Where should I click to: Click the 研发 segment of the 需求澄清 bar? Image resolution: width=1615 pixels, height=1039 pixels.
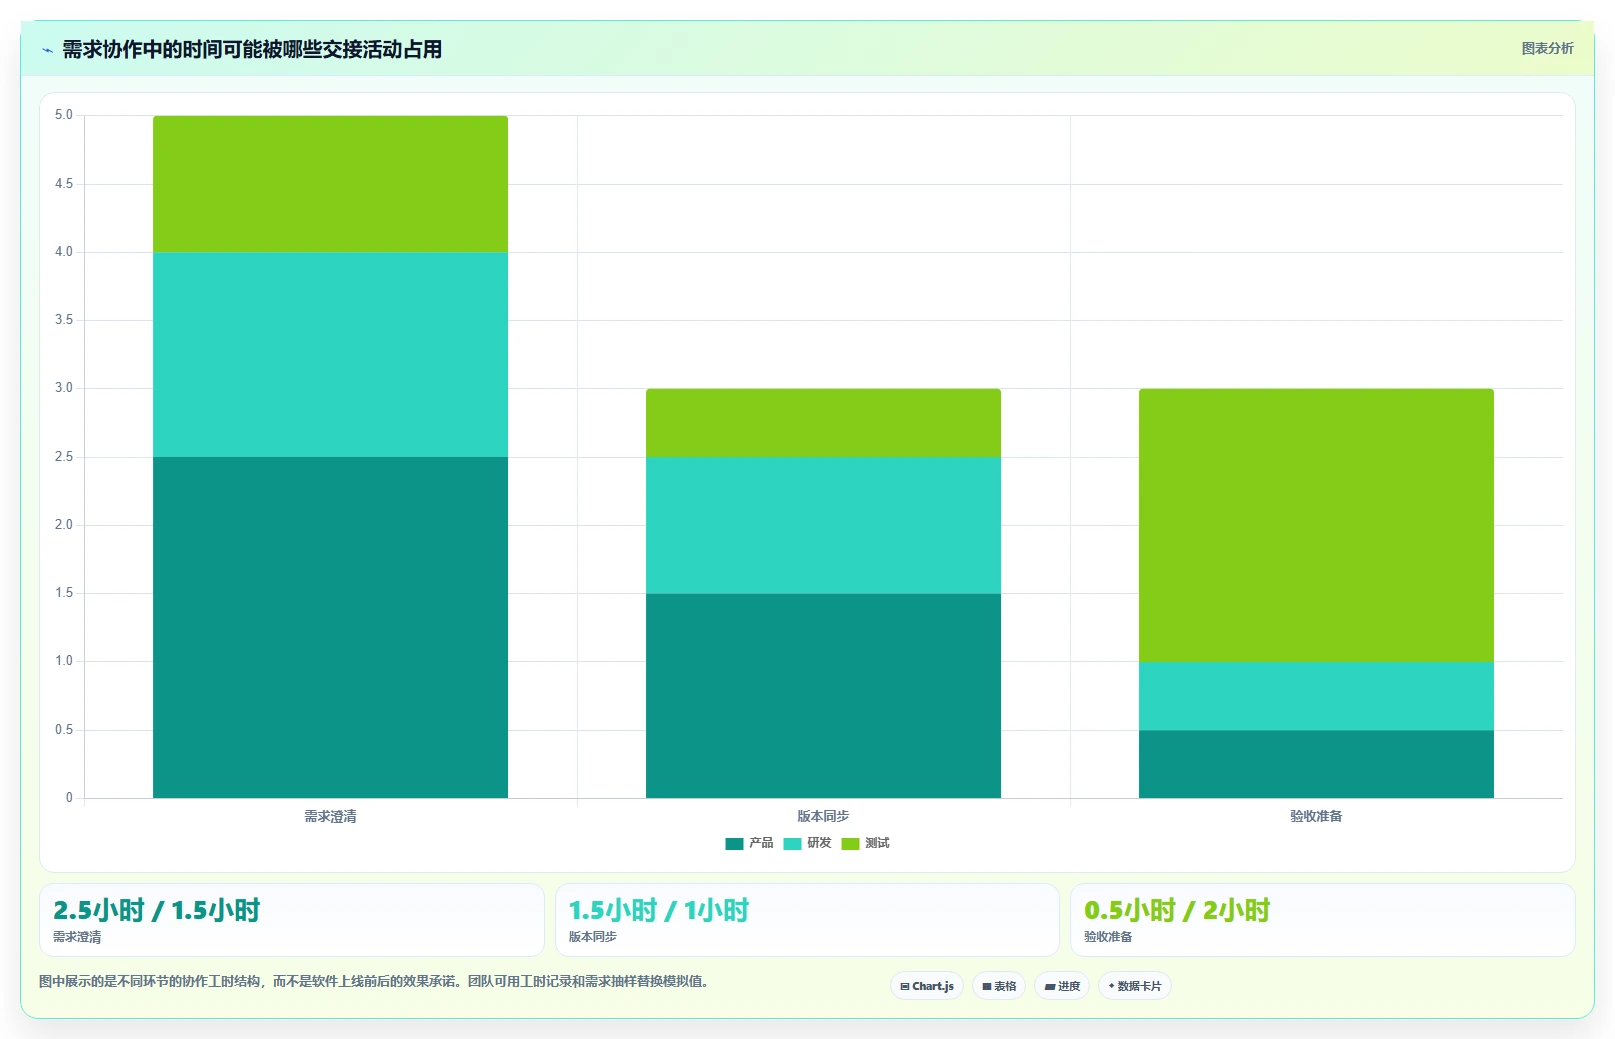330,355
